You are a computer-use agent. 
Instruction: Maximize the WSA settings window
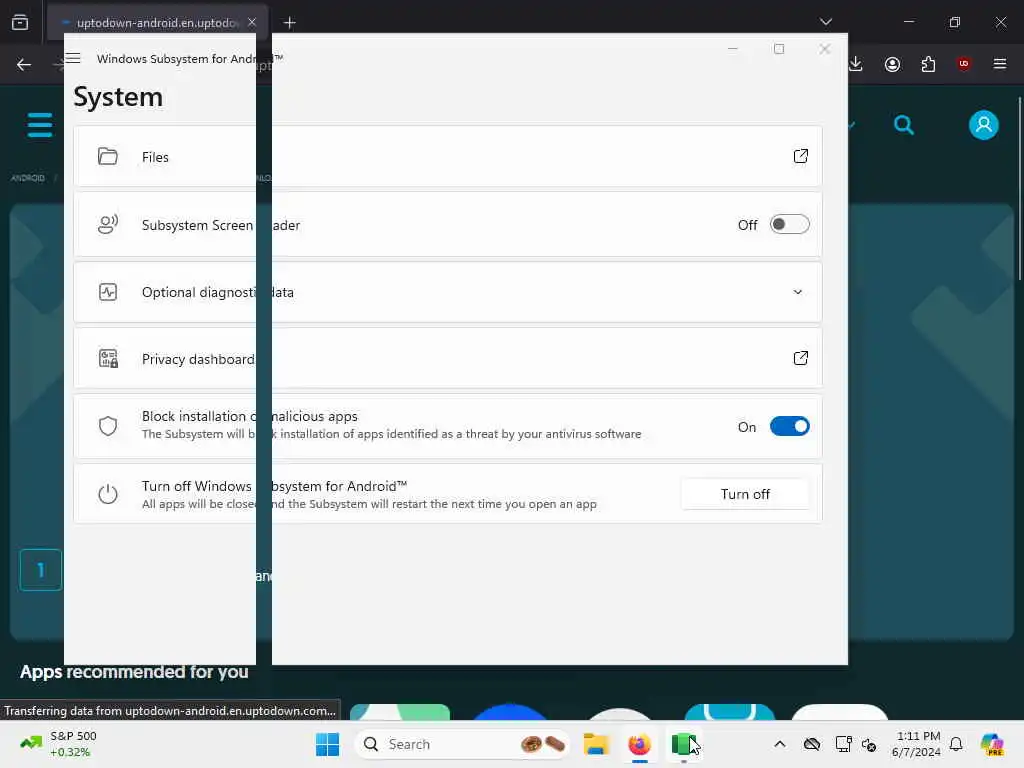[778, 49]
